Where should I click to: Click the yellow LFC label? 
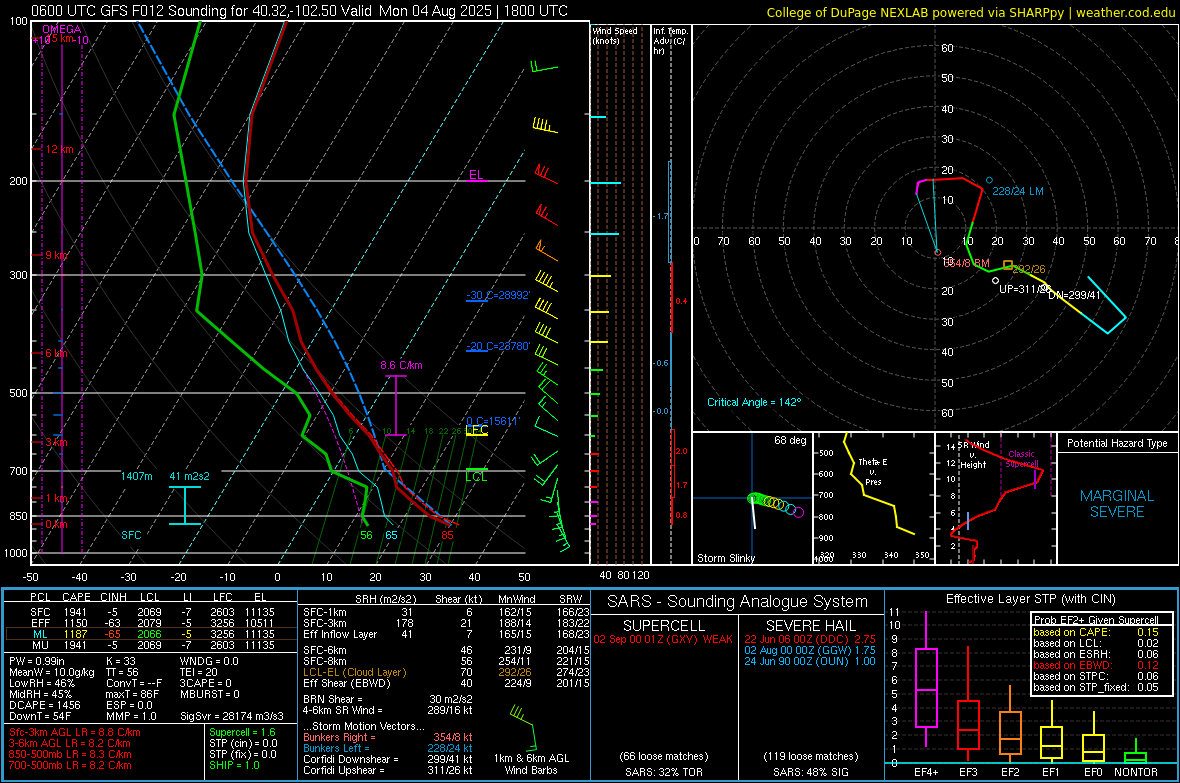click(476, 430)
